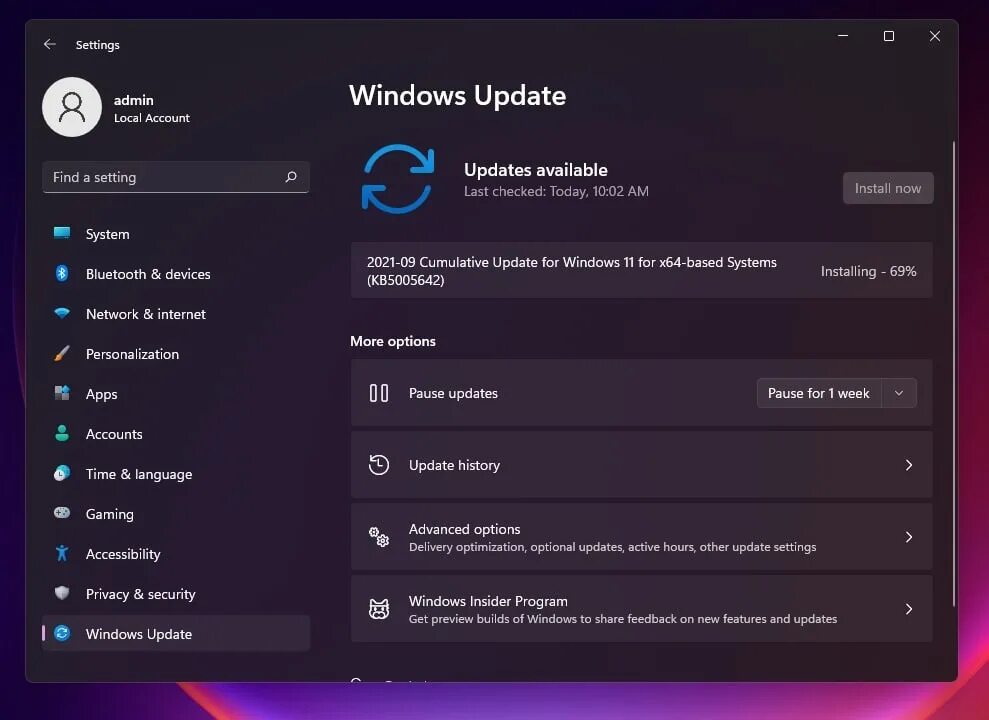This screenshot has width=989, height=720.
Task: Click the Updates available heading
Action: tap(535, 170)
